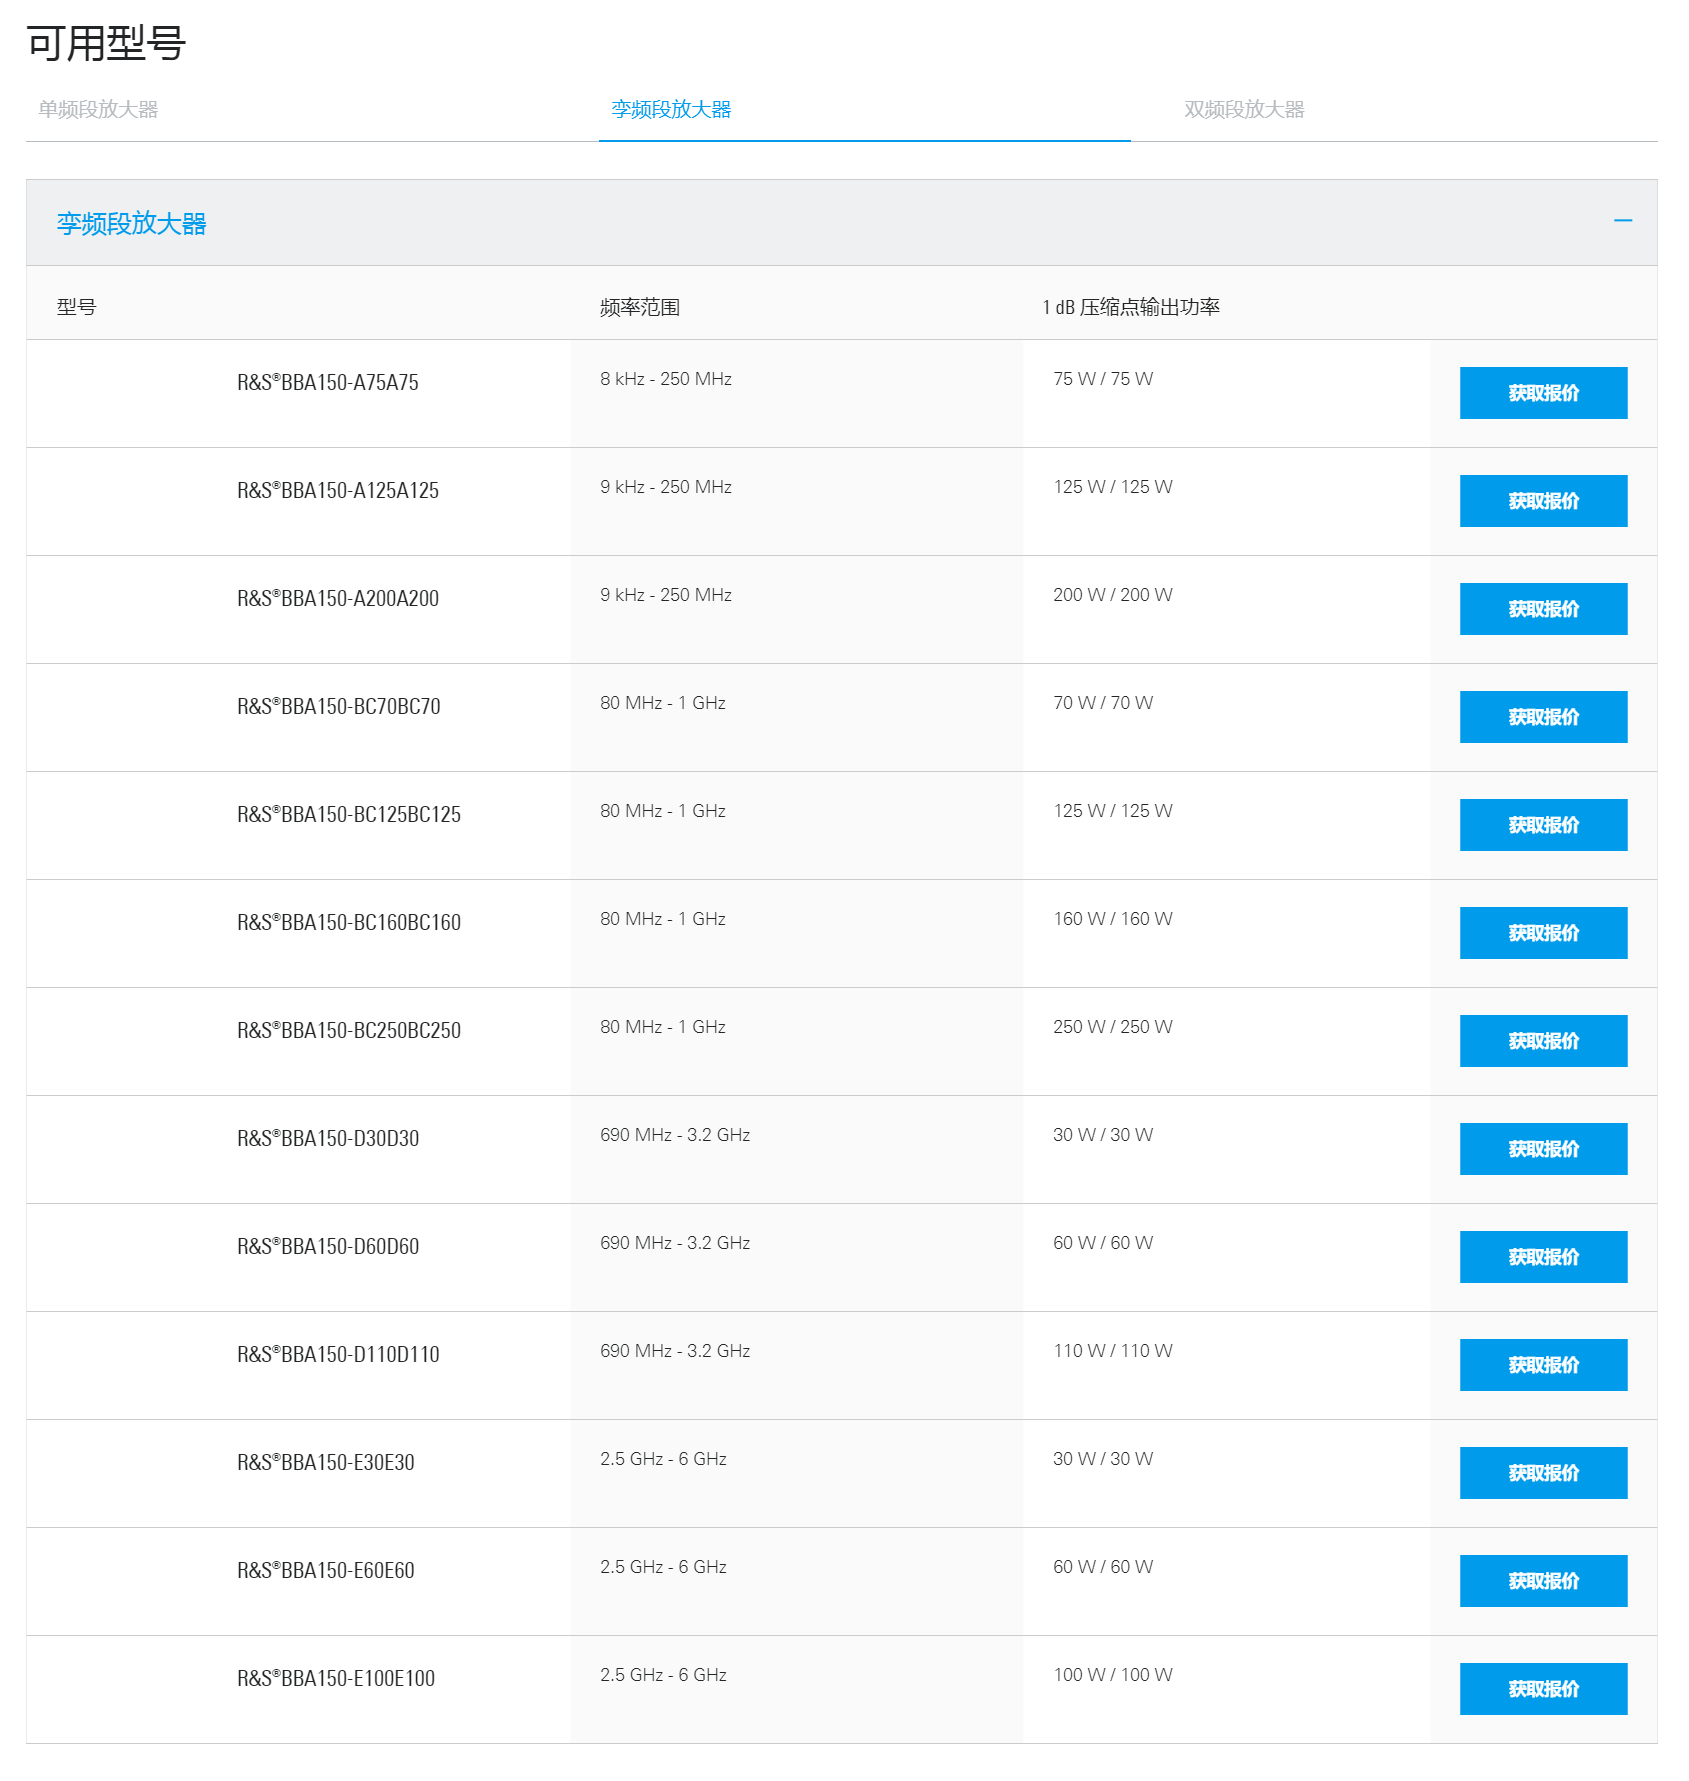The width and height of the screenshot is (1689, 1781).
Task: Get quote for R&S BBA150-D60D60
Action: tap(1543, 1257)
